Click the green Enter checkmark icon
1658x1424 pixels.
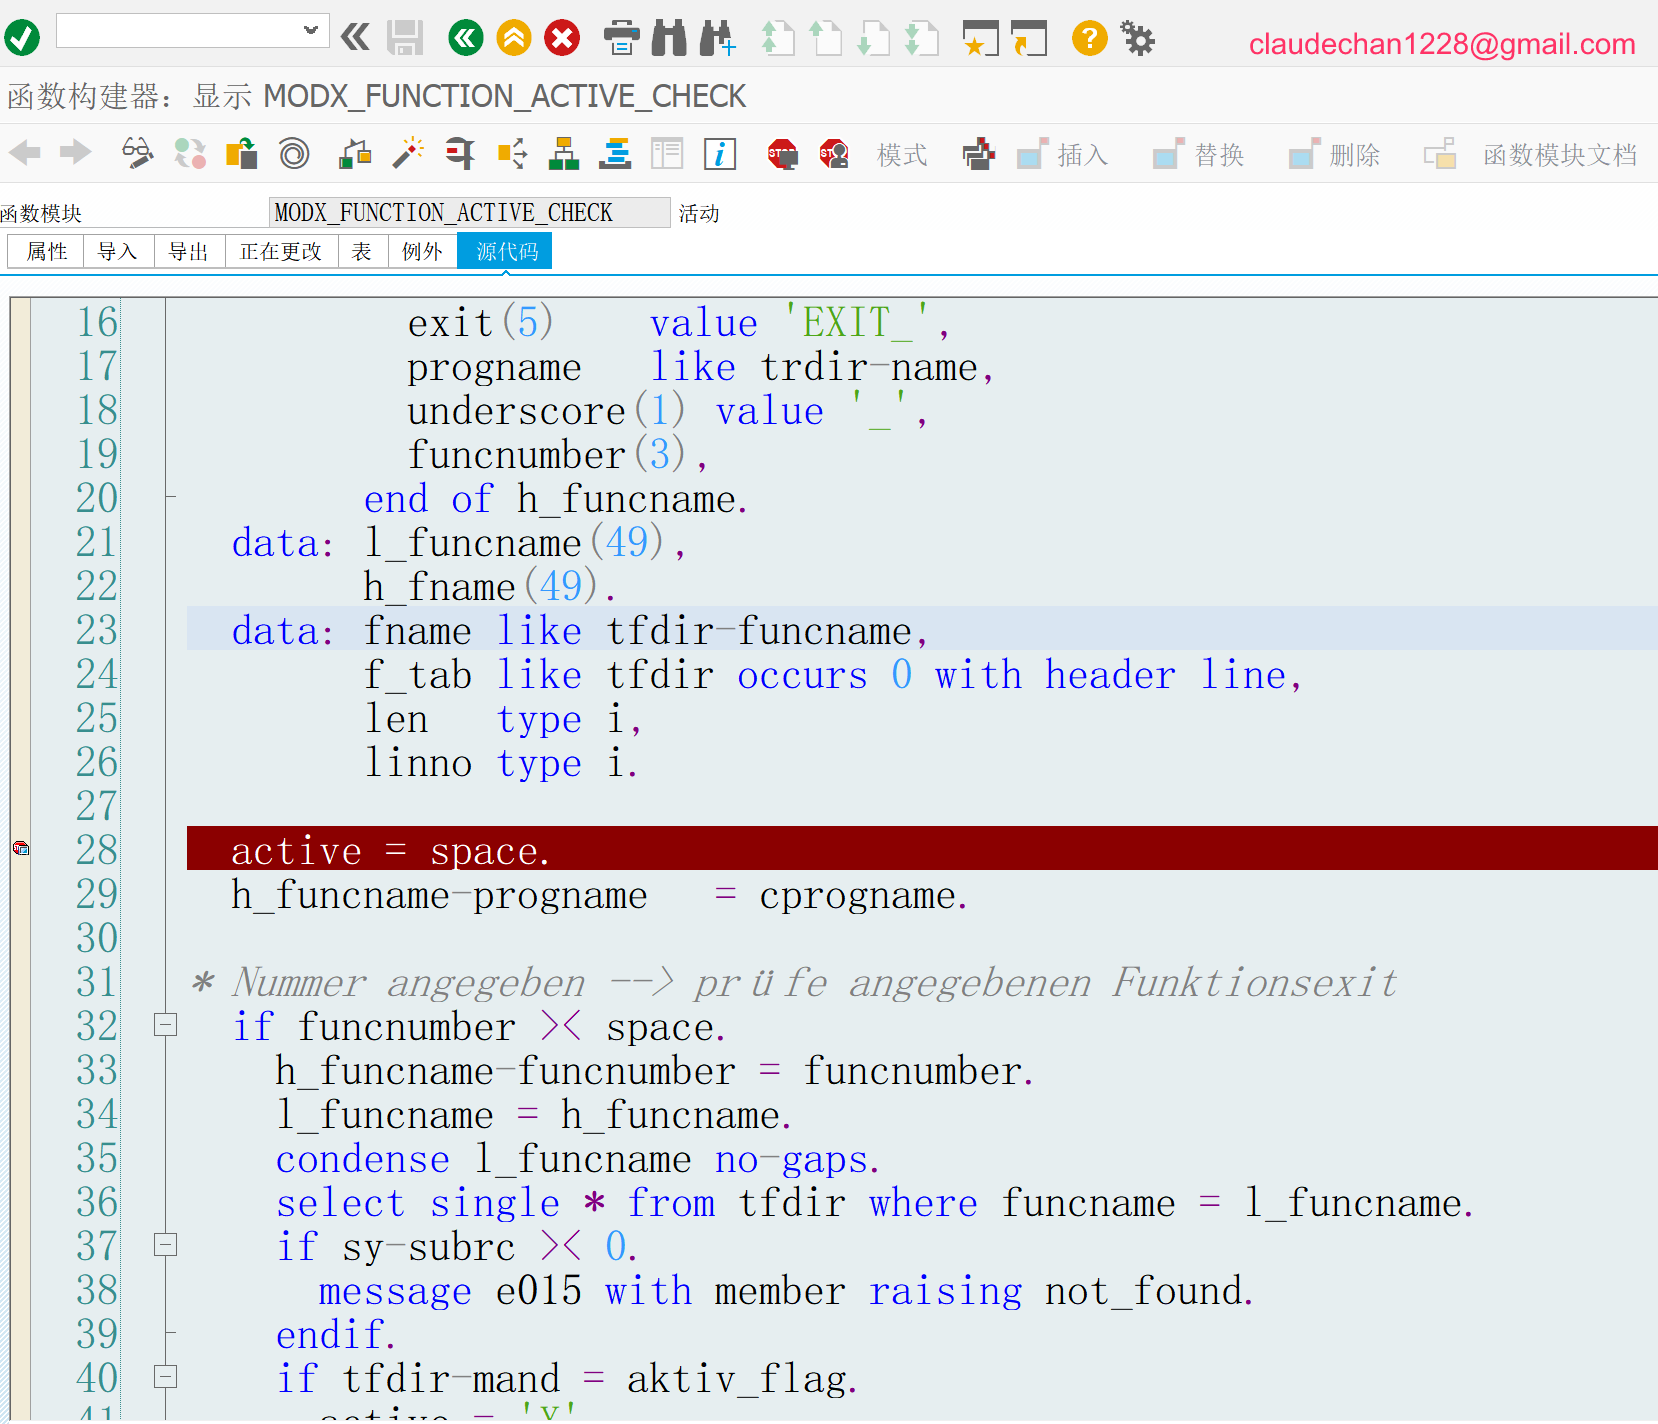click(22, 39)
